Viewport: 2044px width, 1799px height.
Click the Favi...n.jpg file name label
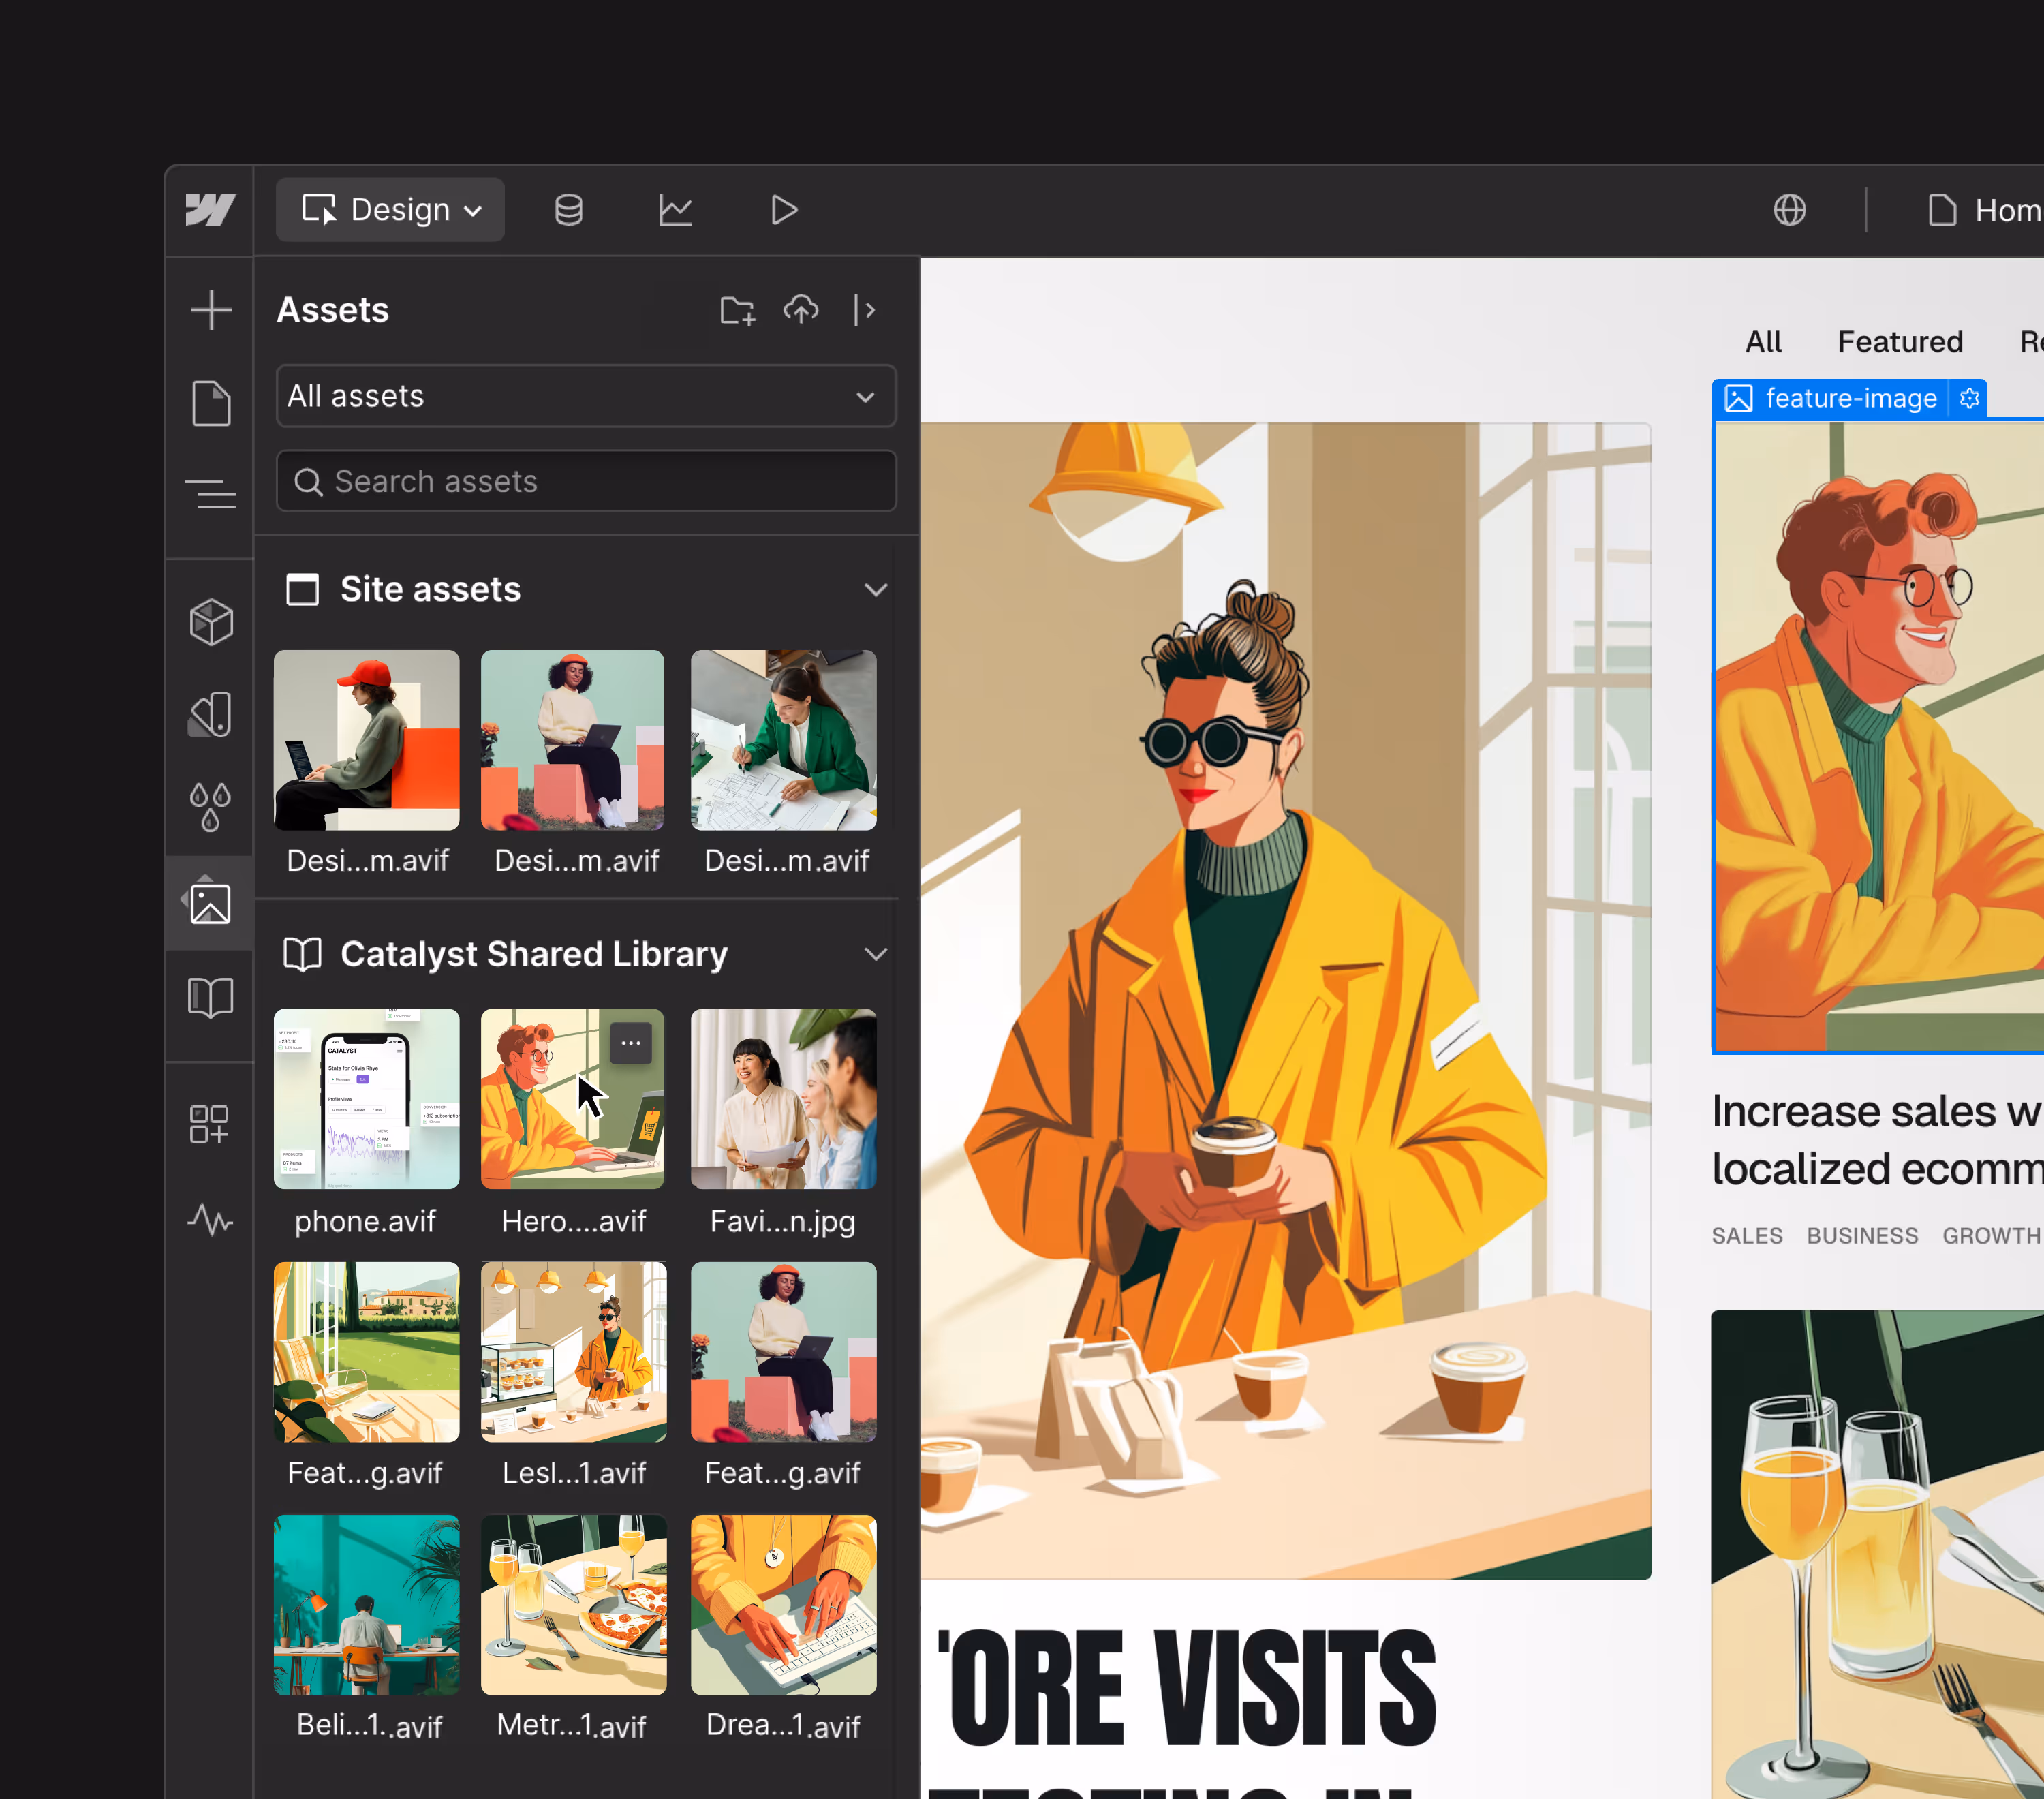click(782, 1221)
